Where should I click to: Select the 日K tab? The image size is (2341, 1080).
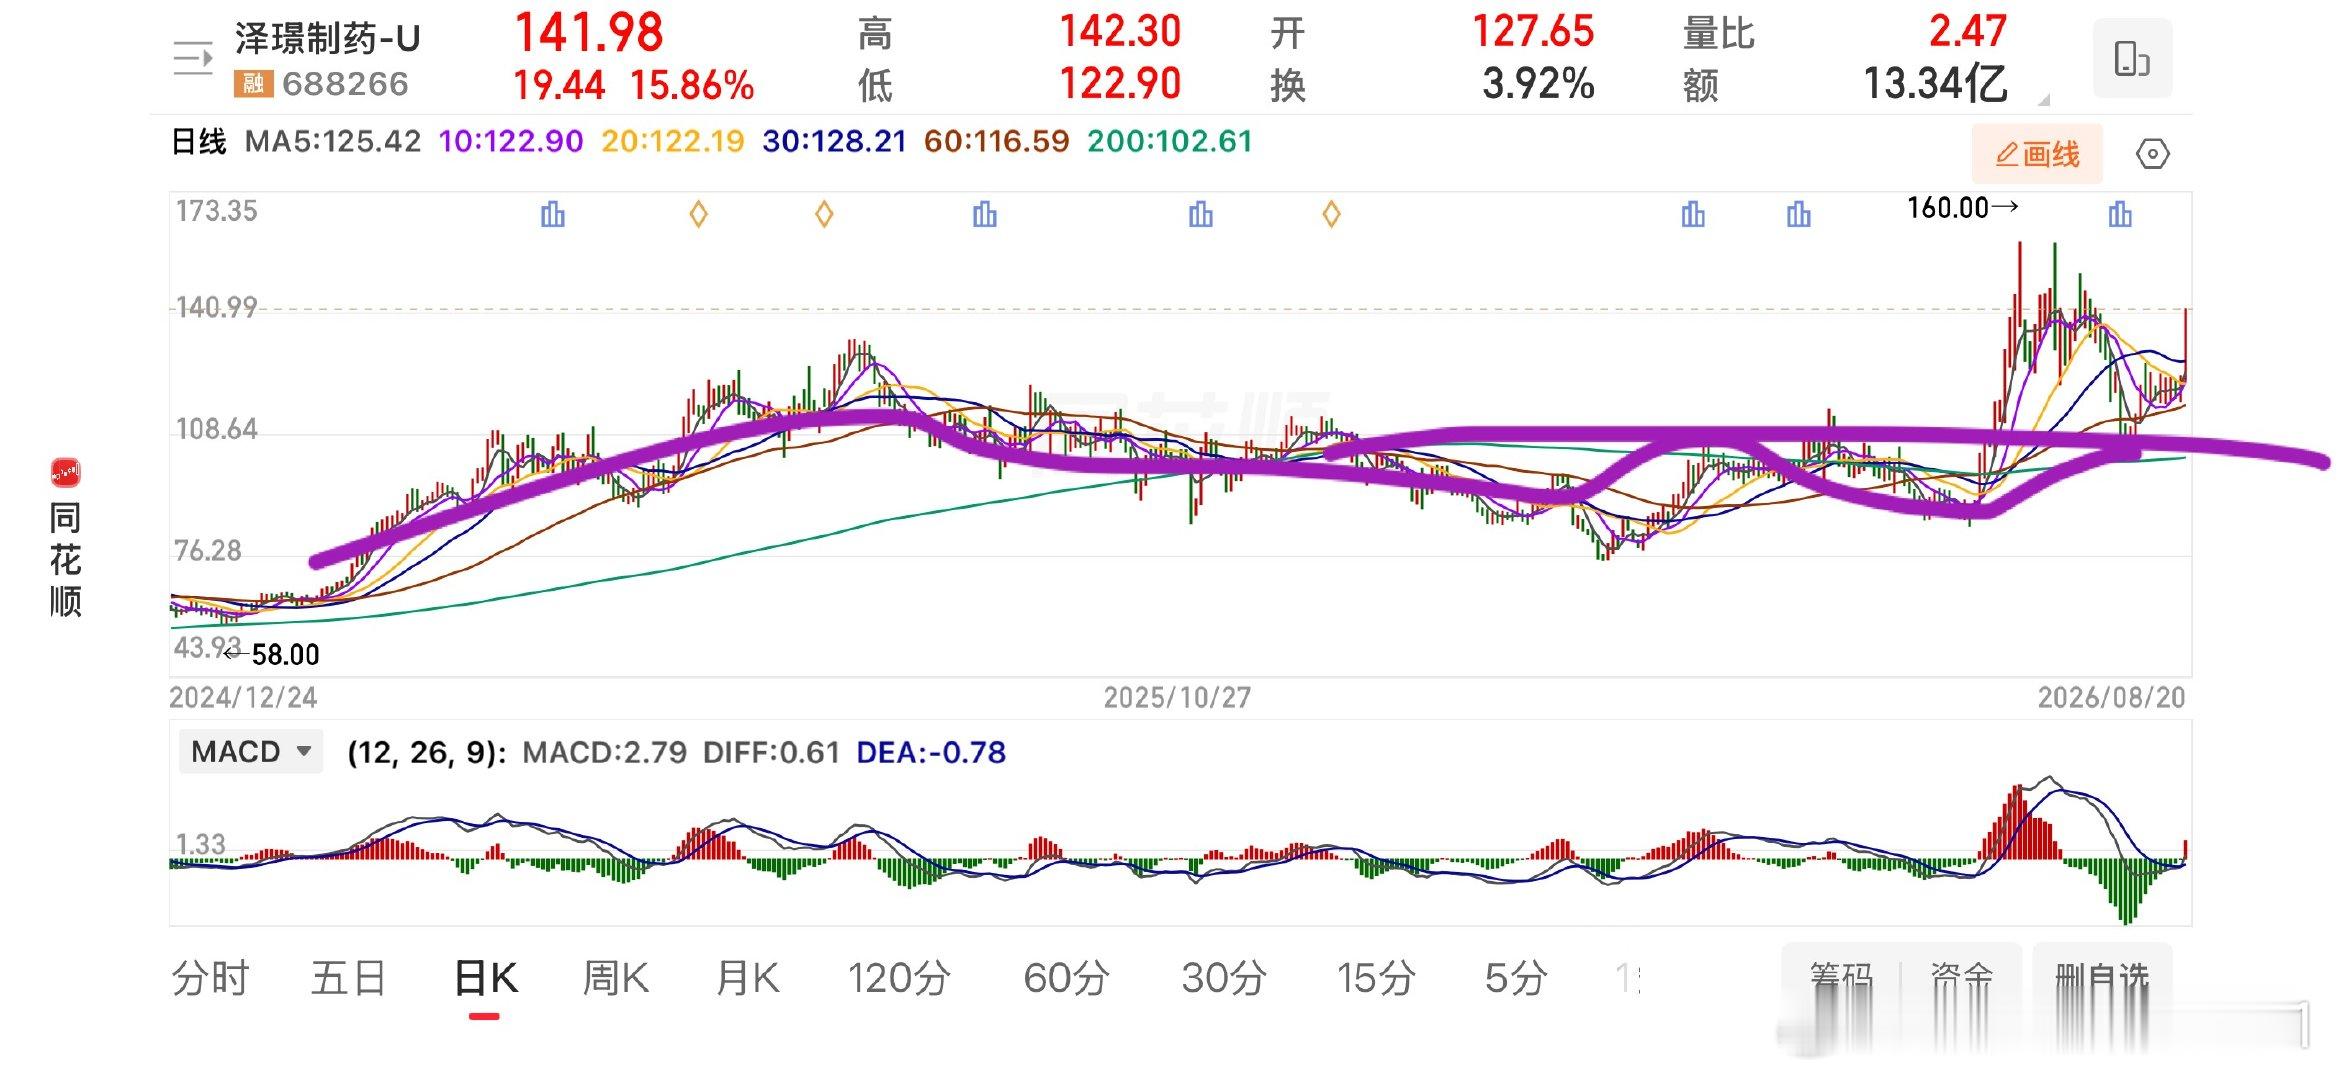(x=486, y=978)
